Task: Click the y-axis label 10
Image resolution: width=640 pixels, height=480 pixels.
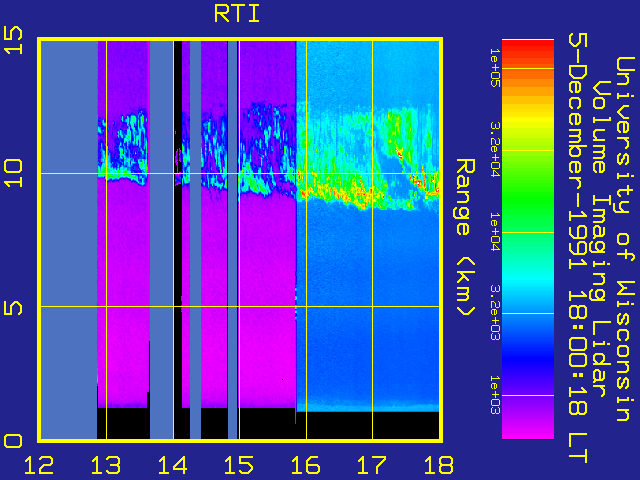Action: pyautogui.click(x=13, y=173)
